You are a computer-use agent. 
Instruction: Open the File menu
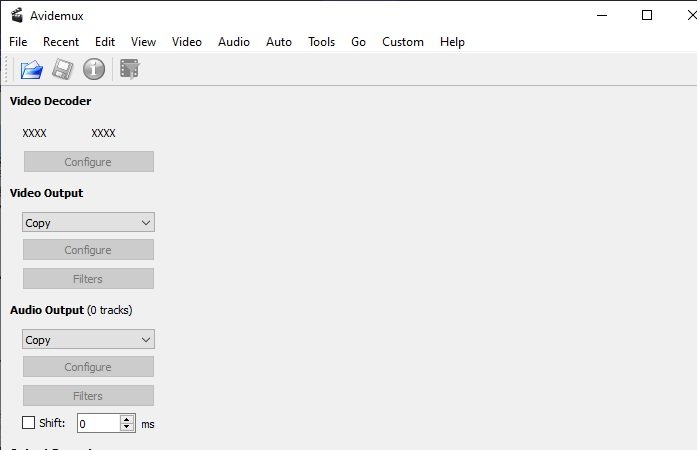tap(18, 42)
